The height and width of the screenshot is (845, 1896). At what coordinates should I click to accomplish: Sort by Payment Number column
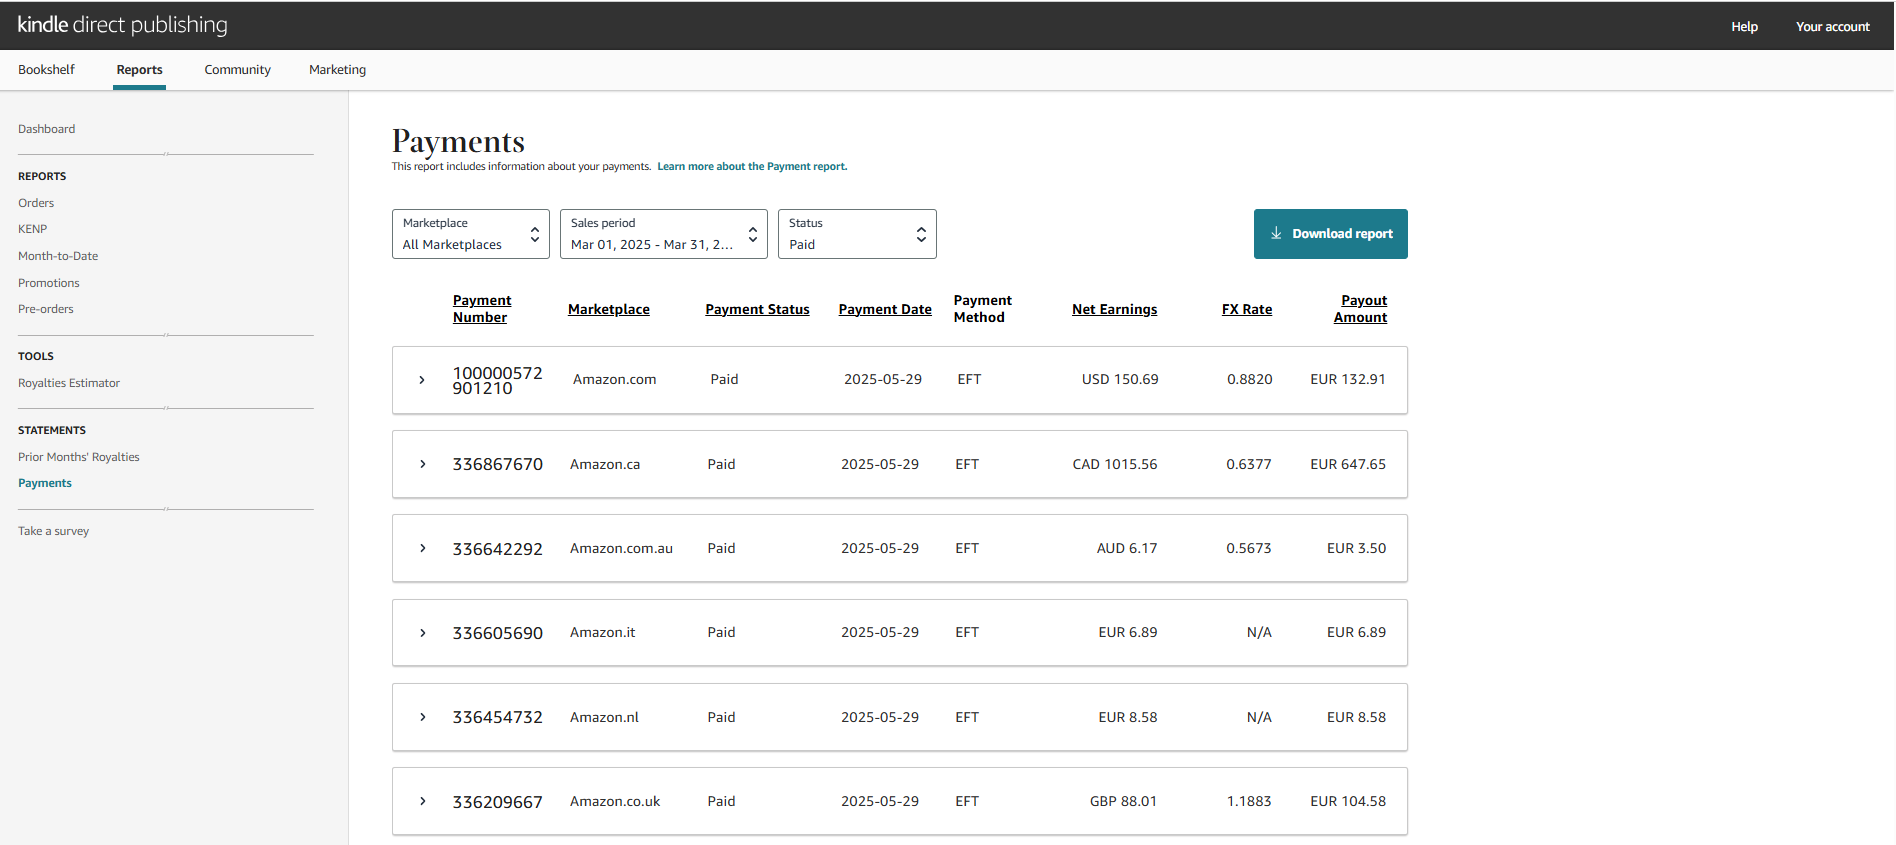coord(482,309)
